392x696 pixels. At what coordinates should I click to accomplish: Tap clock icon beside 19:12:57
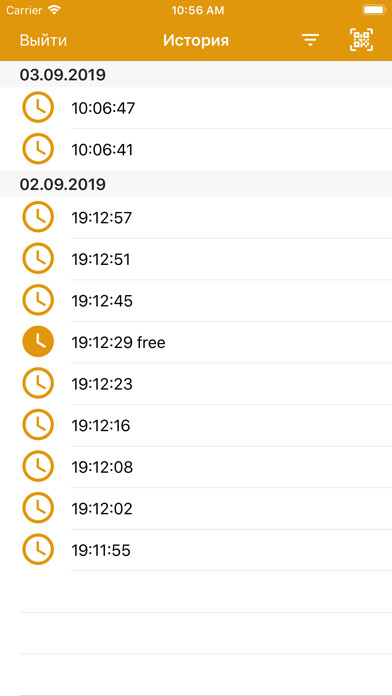coord(38,217)
